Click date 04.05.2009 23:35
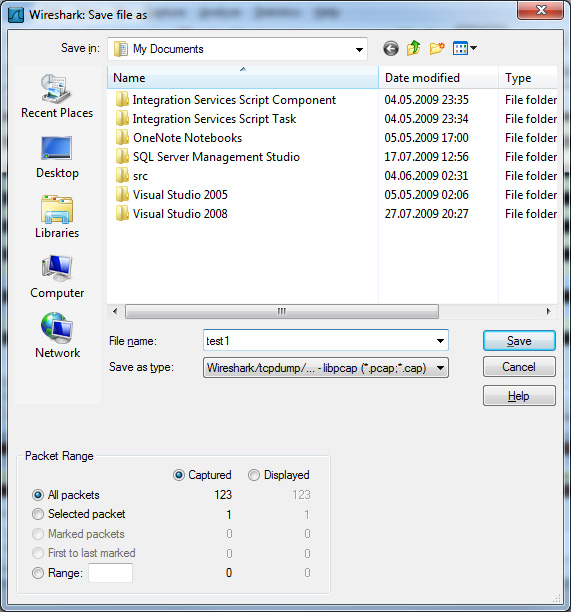This screenshot has width=571, height=612. point(426,100)
